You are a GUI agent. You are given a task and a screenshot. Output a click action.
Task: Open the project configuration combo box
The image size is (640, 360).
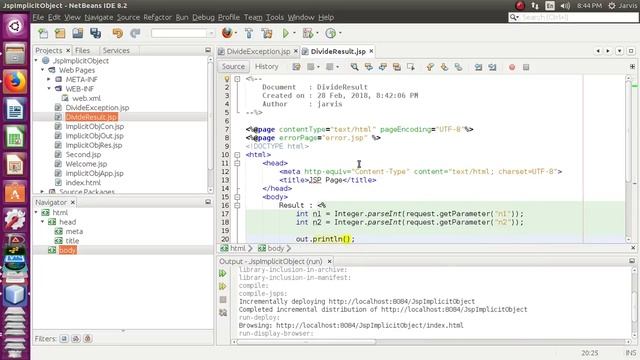pyautogui.click(x=182, y=33)
